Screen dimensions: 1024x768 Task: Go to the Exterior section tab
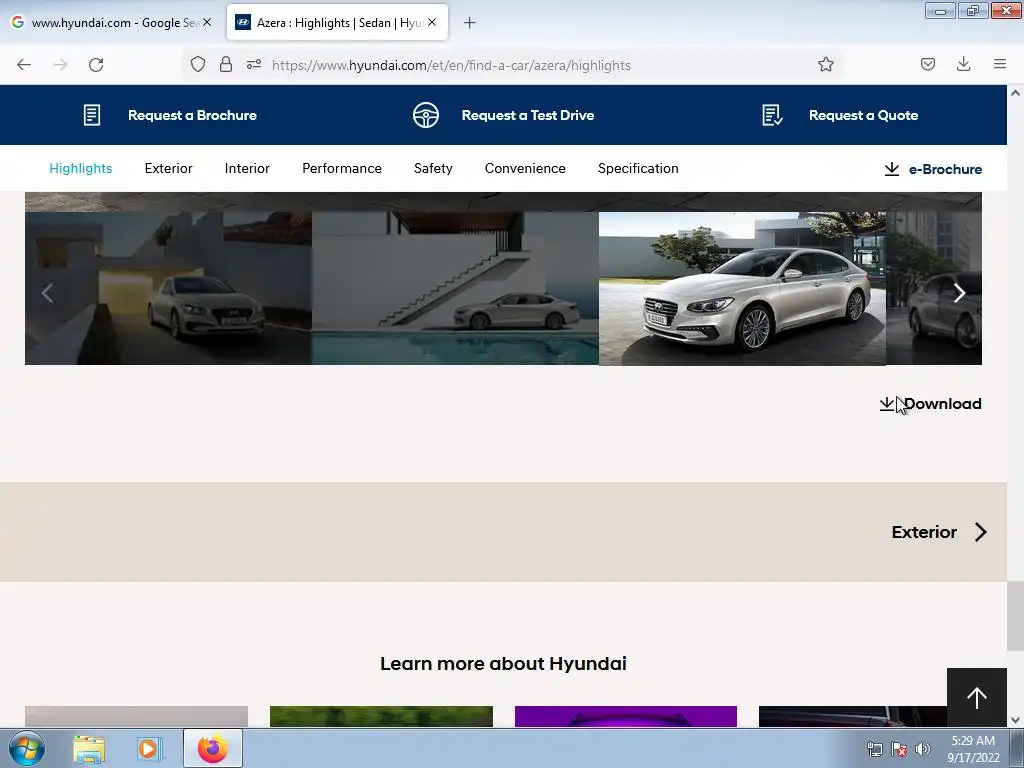pyautogui.click(x=168, y=168)
